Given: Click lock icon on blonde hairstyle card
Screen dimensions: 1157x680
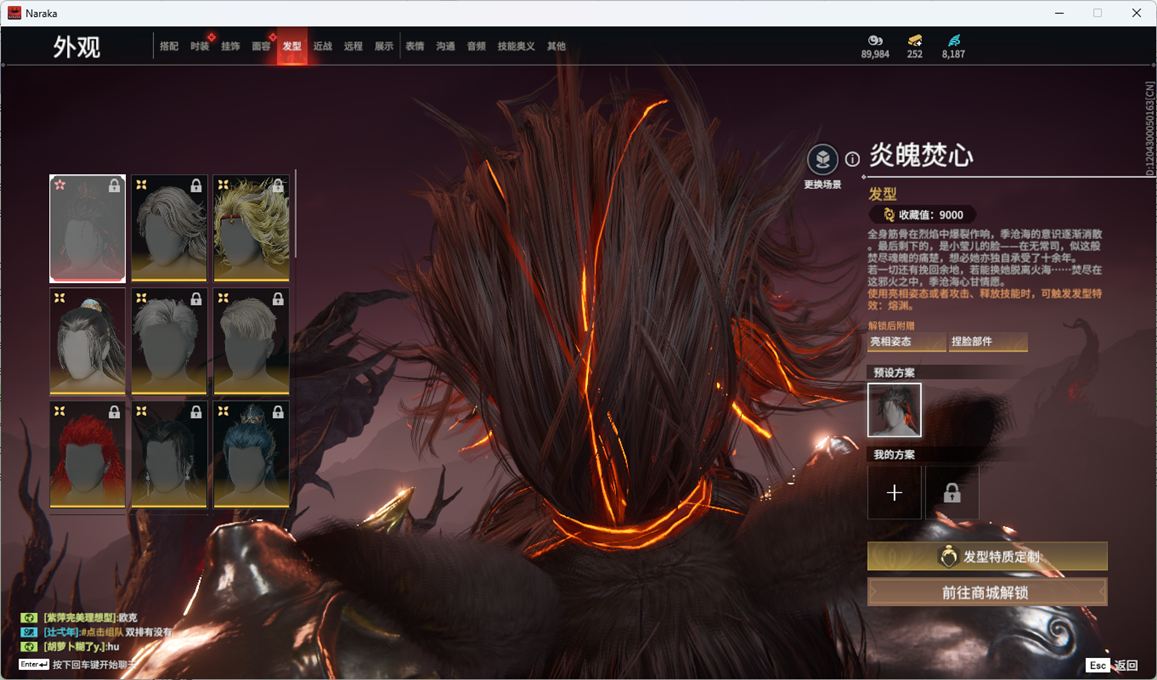Looking at the screenshot, I should [278, 185].
